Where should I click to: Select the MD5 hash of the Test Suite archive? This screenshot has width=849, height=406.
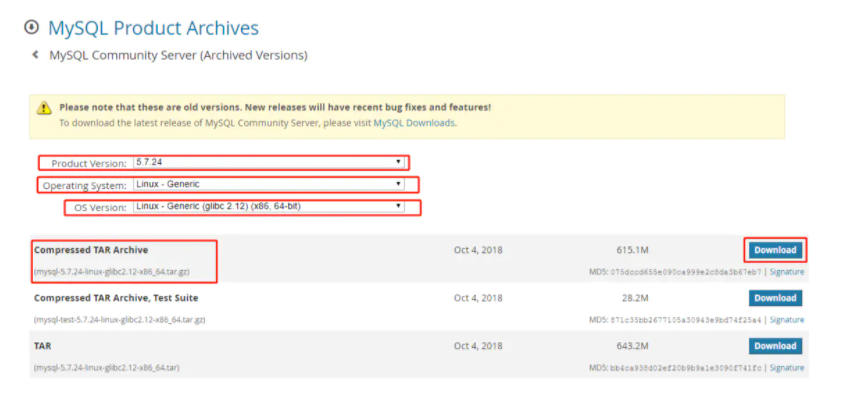[686, 320]
